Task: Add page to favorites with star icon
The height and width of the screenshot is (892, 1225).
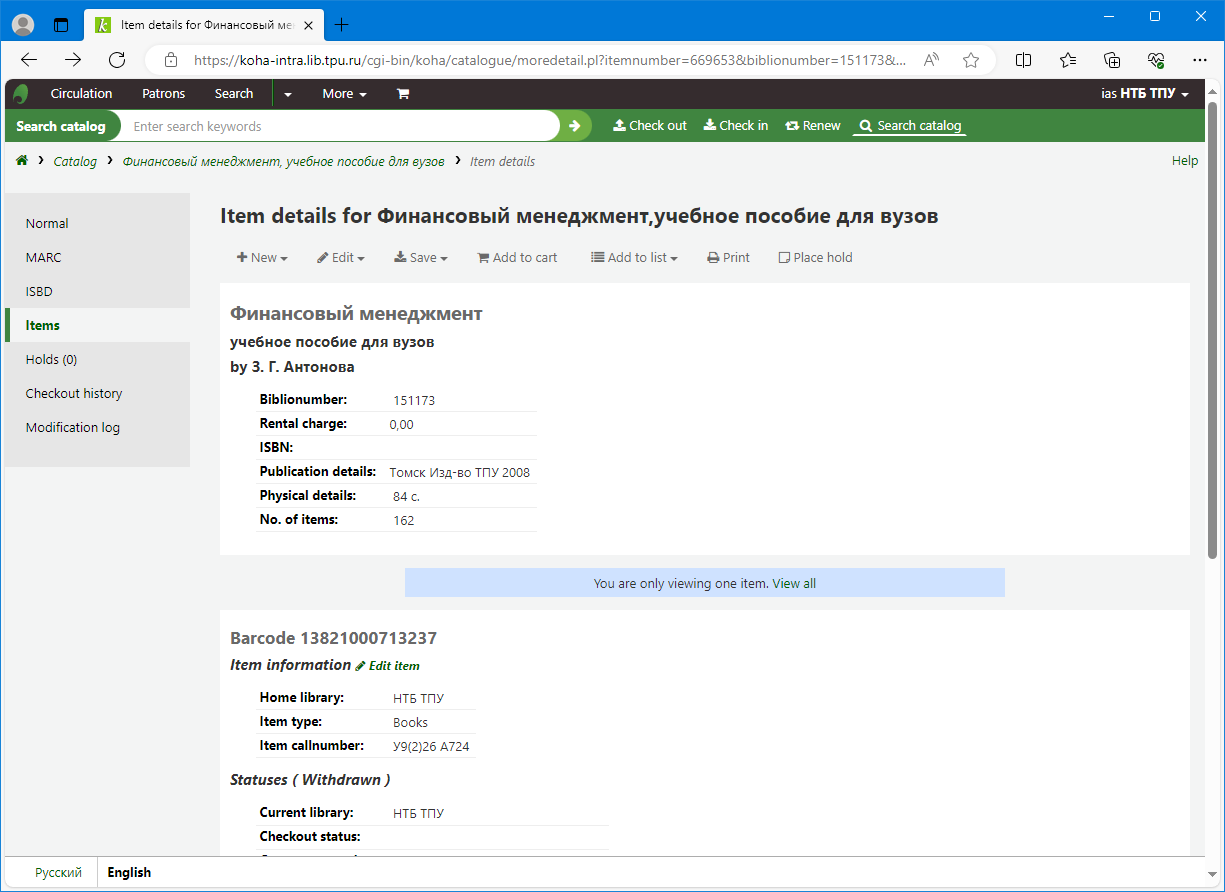Action: 970,60
